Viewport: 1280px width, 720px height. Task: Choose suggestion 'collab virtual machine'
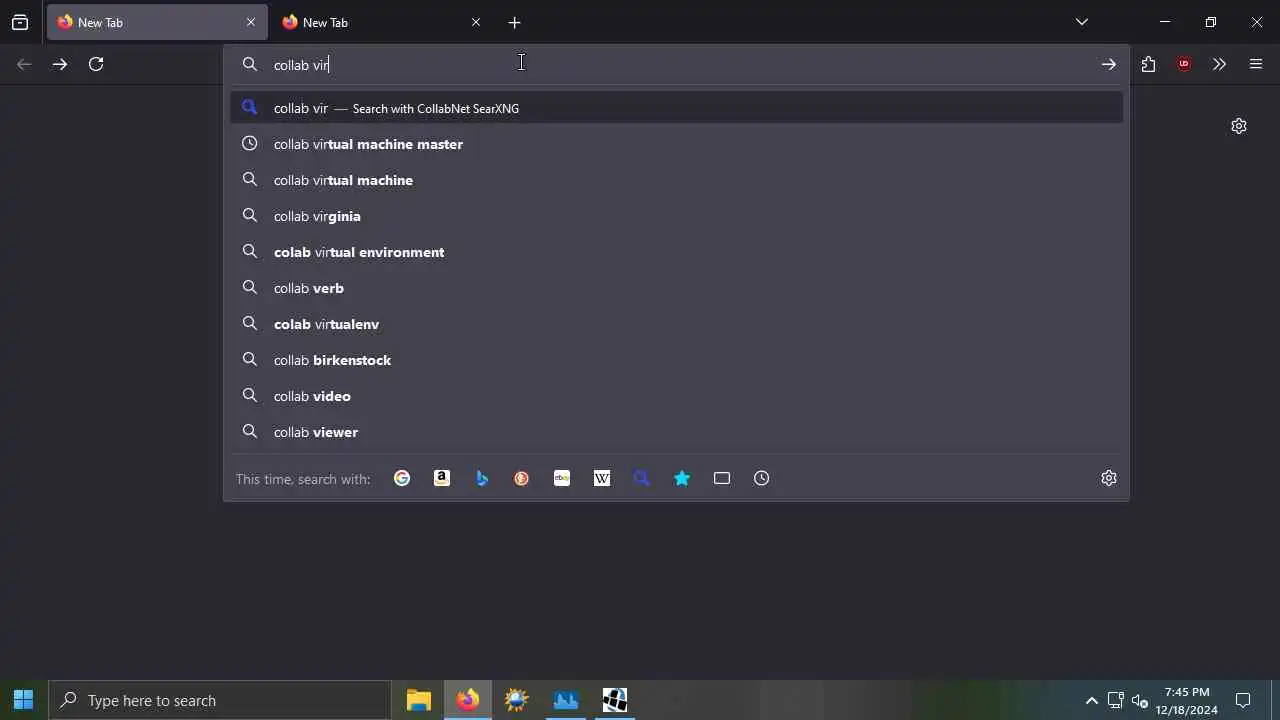[x=676, y=180]
